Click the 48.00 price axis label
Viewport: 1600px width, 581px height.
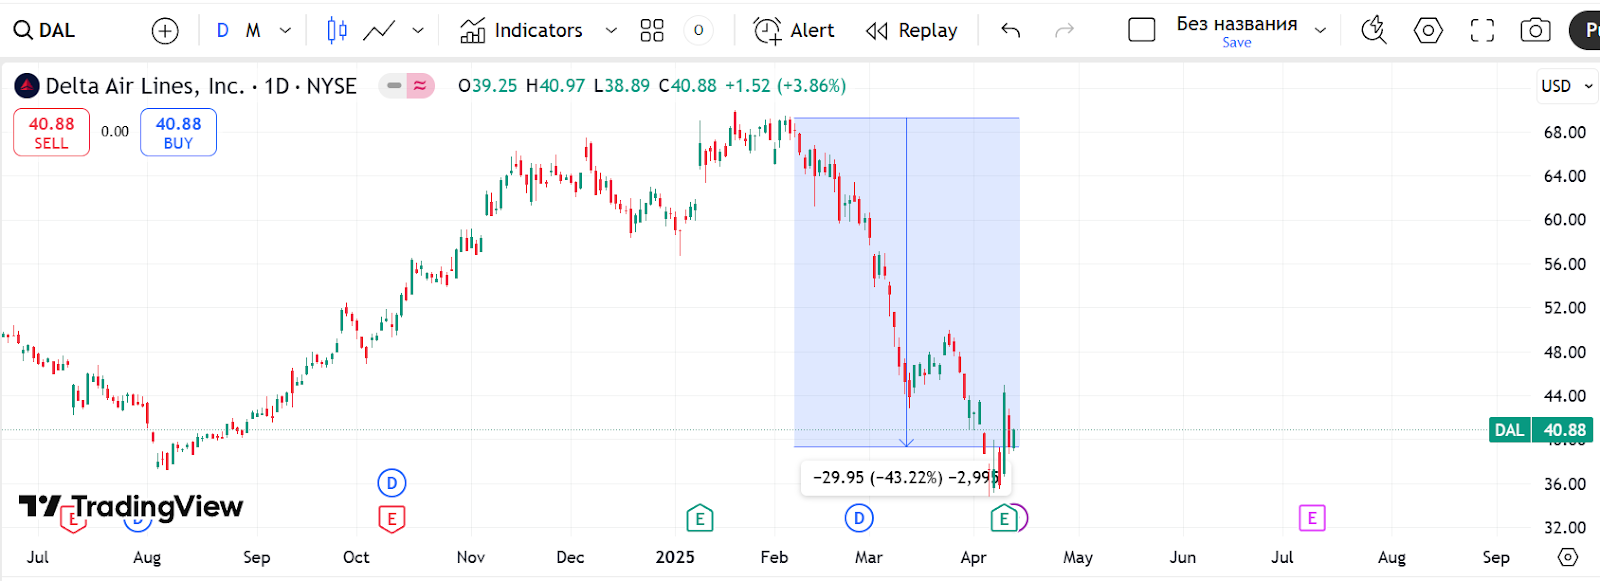click(x=1565, y=352)
